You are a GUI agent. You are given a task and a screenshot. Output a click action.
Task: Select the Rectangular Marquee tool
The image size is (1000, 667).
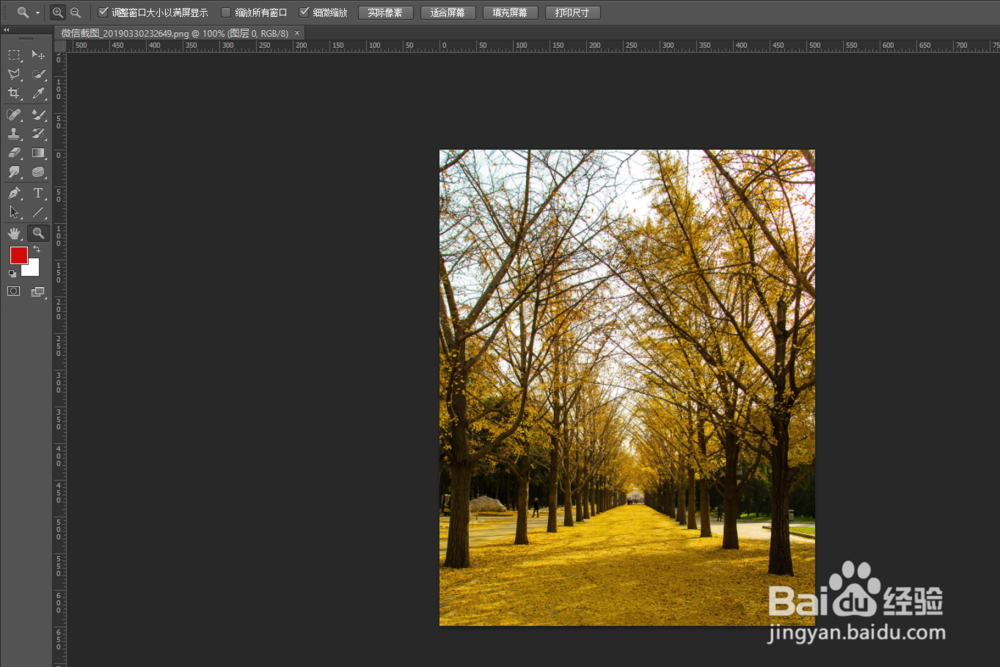tap(14, 55)
